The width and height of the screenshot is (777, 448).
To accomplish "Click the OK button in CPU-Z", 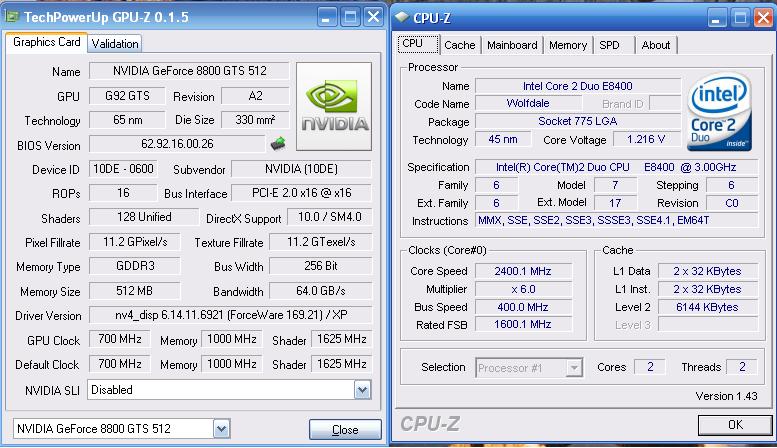I will [735, 425].
